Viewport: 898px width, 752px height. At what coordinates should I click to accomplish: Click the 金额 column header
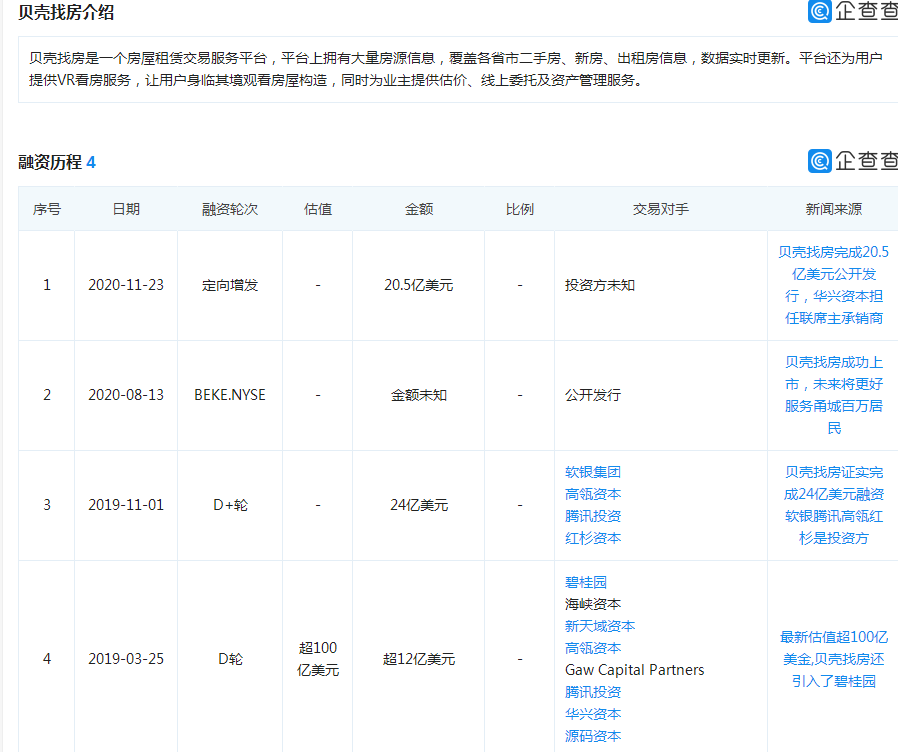(419, 209)
